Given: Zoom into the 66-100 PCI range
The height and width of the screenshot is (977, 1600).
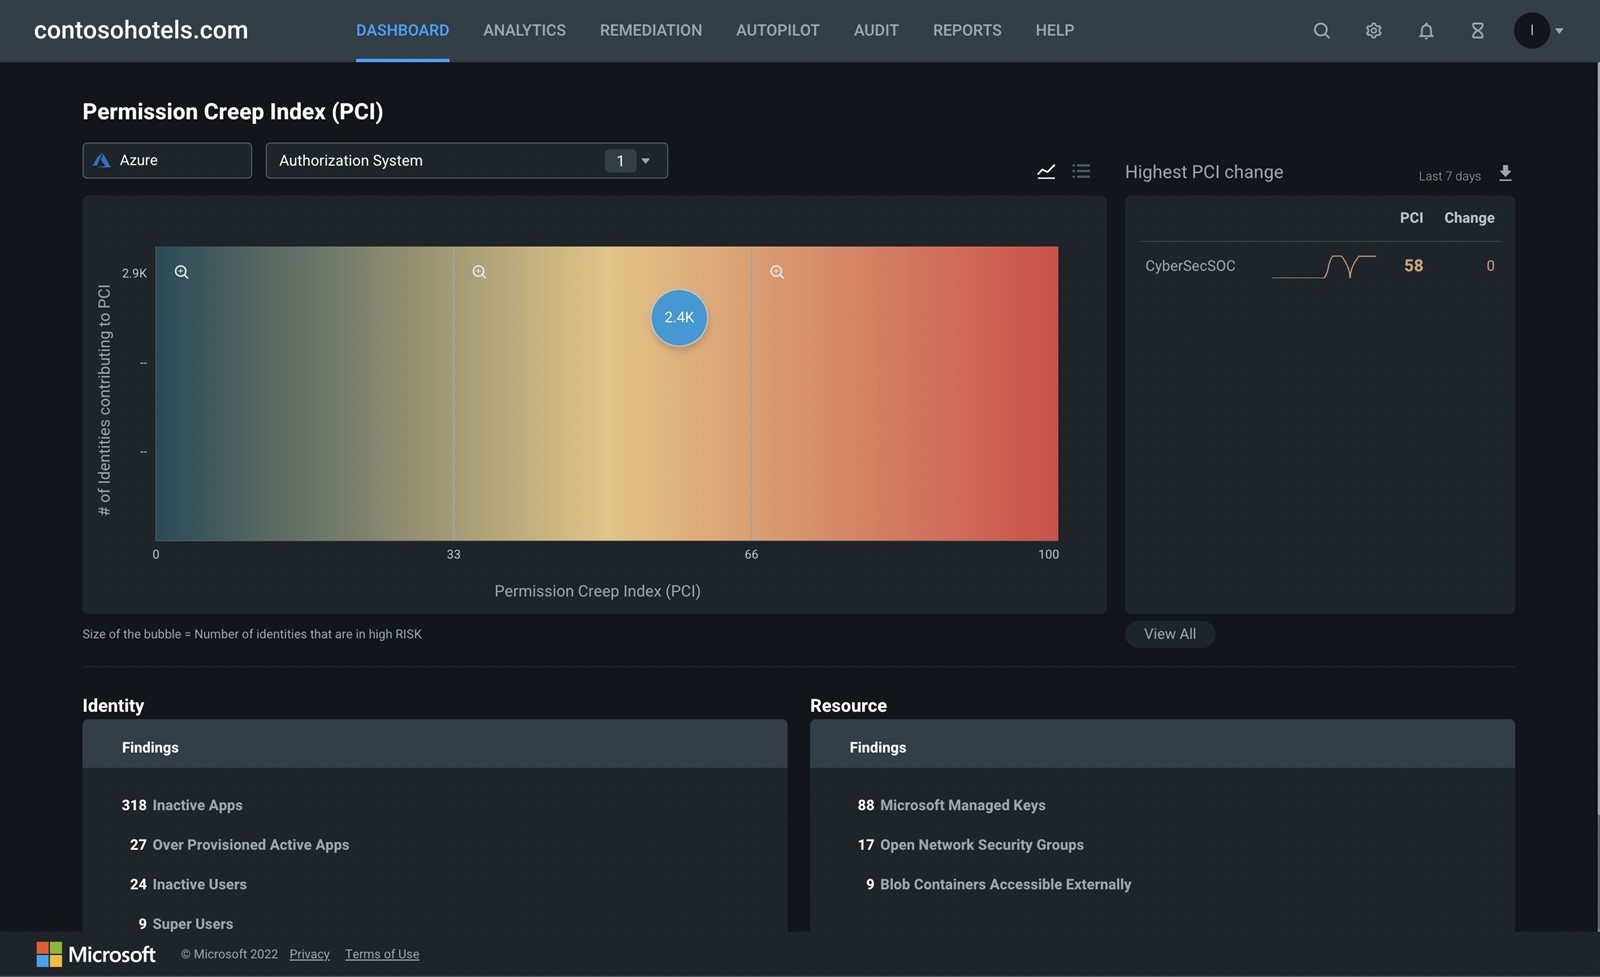Looking at the screenshot, I should pos(777,272).
